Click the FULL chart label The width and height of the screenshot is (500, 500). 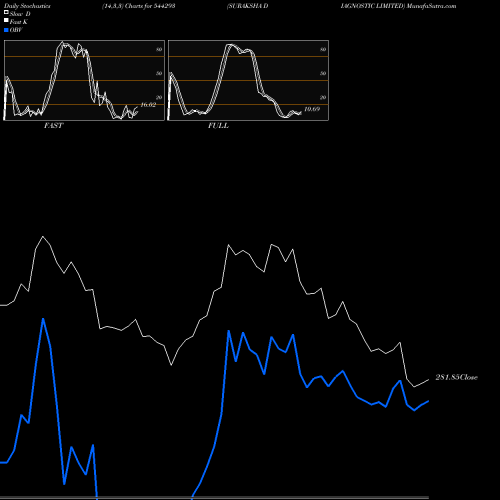(x=218, y=126)
